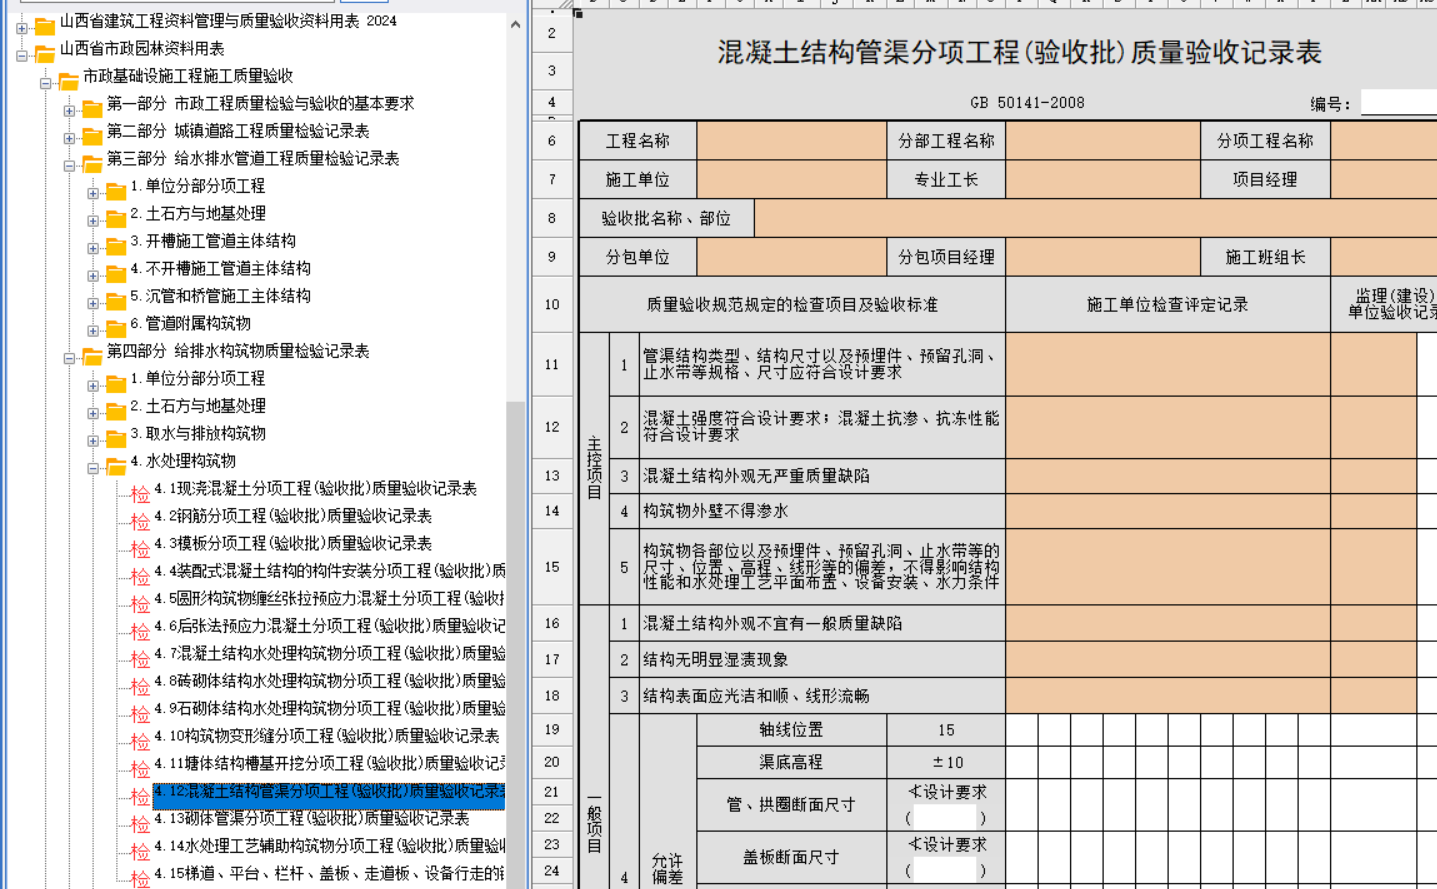Click folder icon of 市政基础设施工程施工质量验收
1437x889 pixels.
[68, 77]
